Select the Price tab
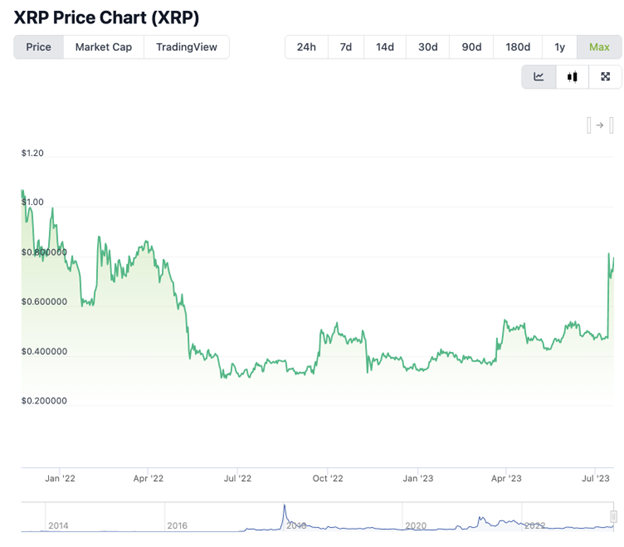This screenshot has width=624, height=547. point(38,47)
